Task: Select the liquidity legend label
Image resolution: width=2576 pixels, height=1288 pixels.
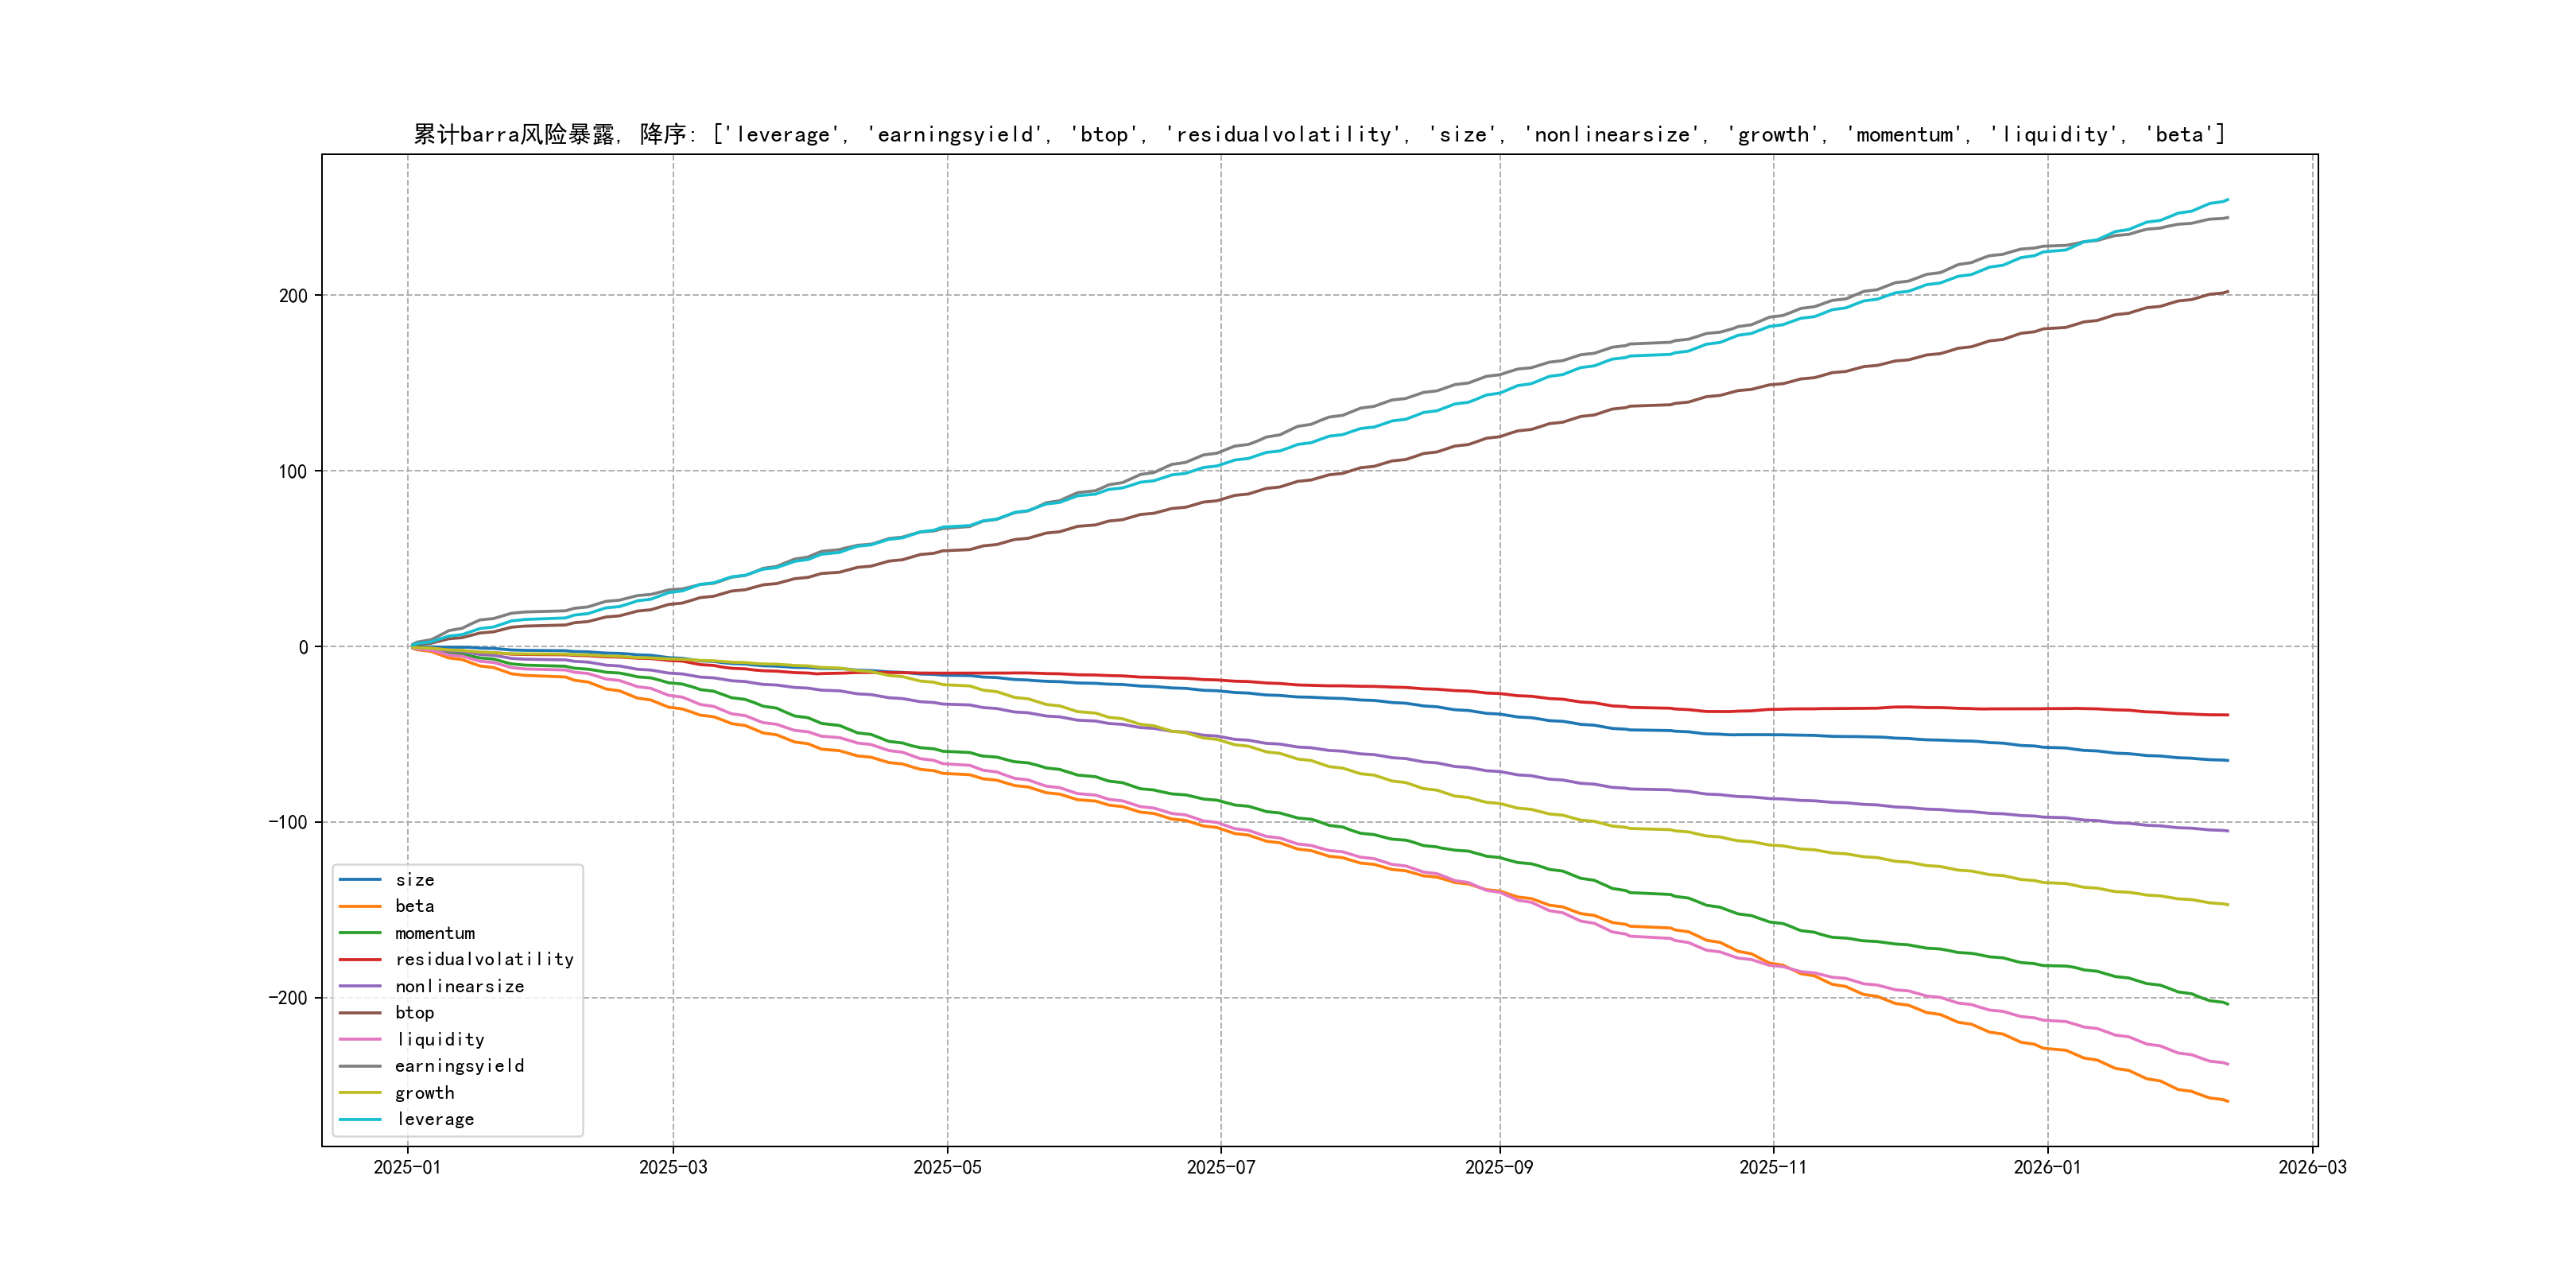Action: [440, 1040]
